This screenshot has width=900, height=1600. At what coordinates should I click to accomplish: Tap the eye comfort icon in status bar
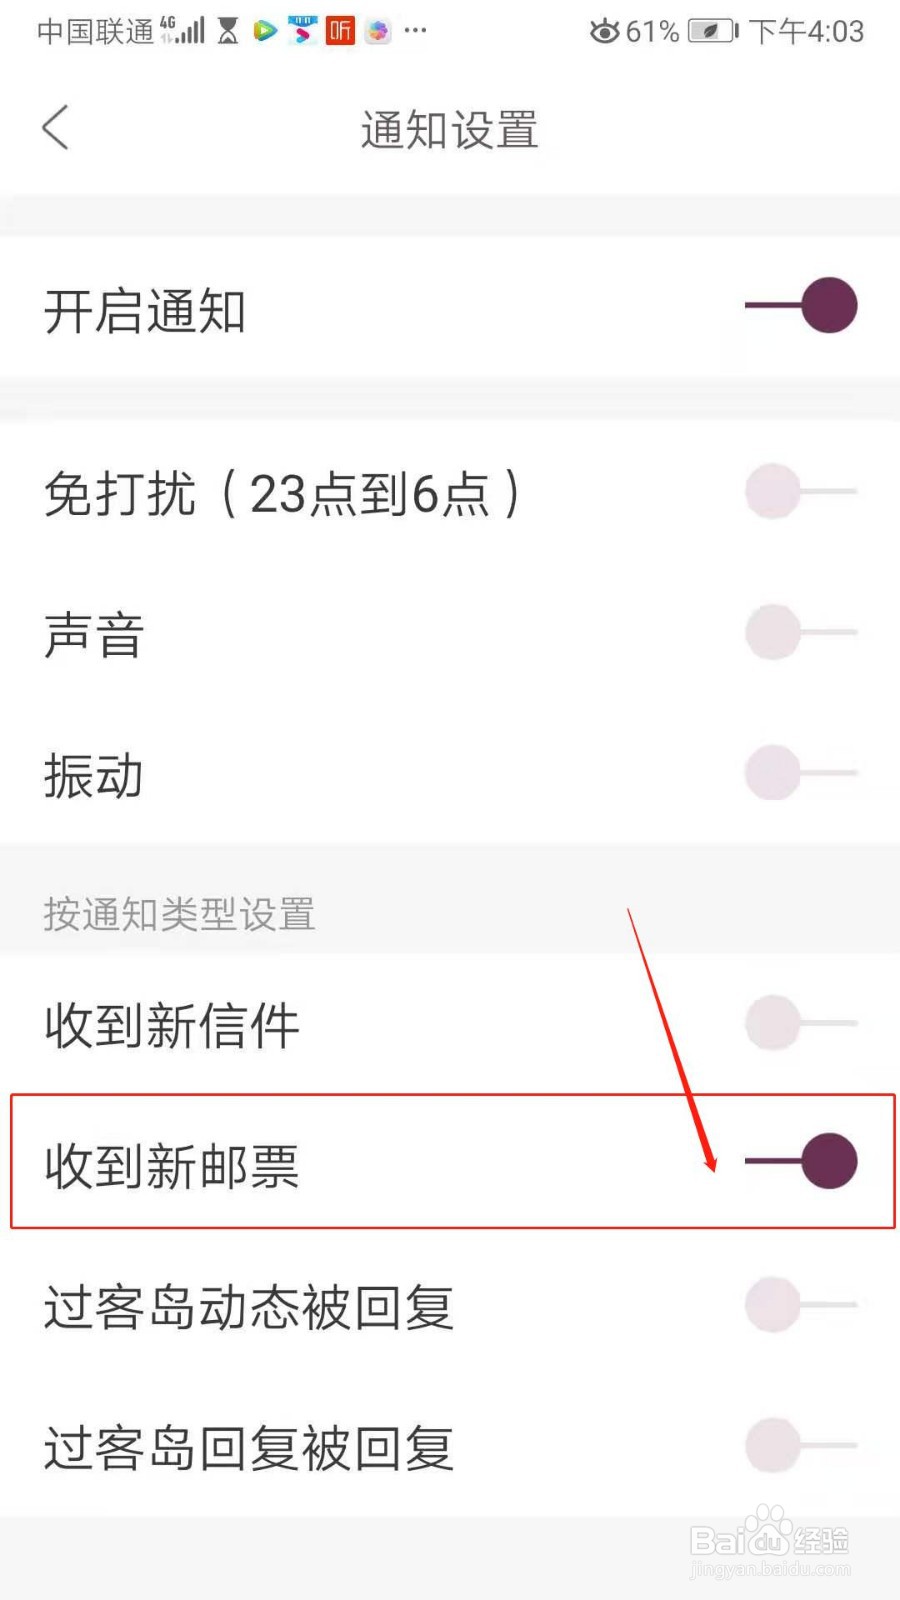604,31
